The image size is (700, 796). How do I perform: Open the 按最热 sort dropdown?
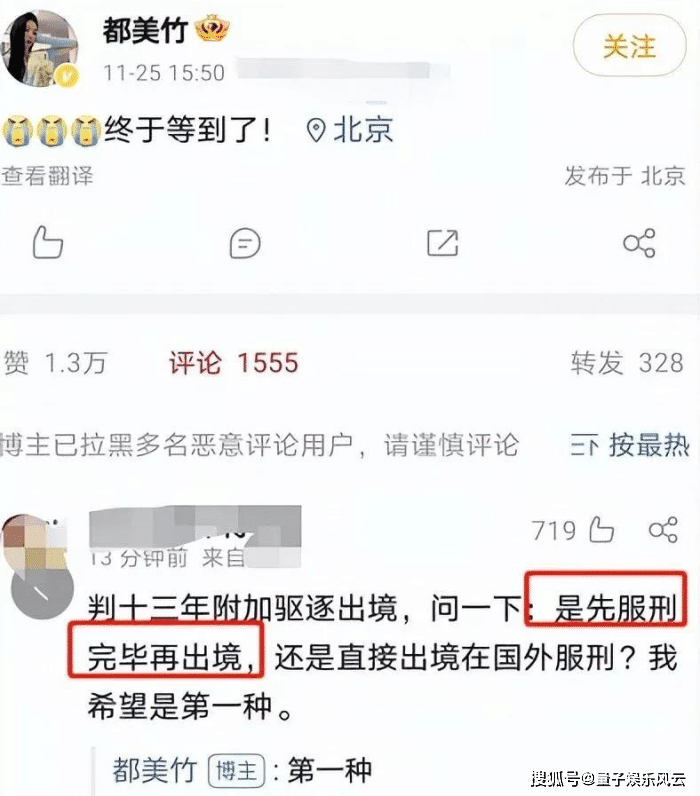(630, 445)
